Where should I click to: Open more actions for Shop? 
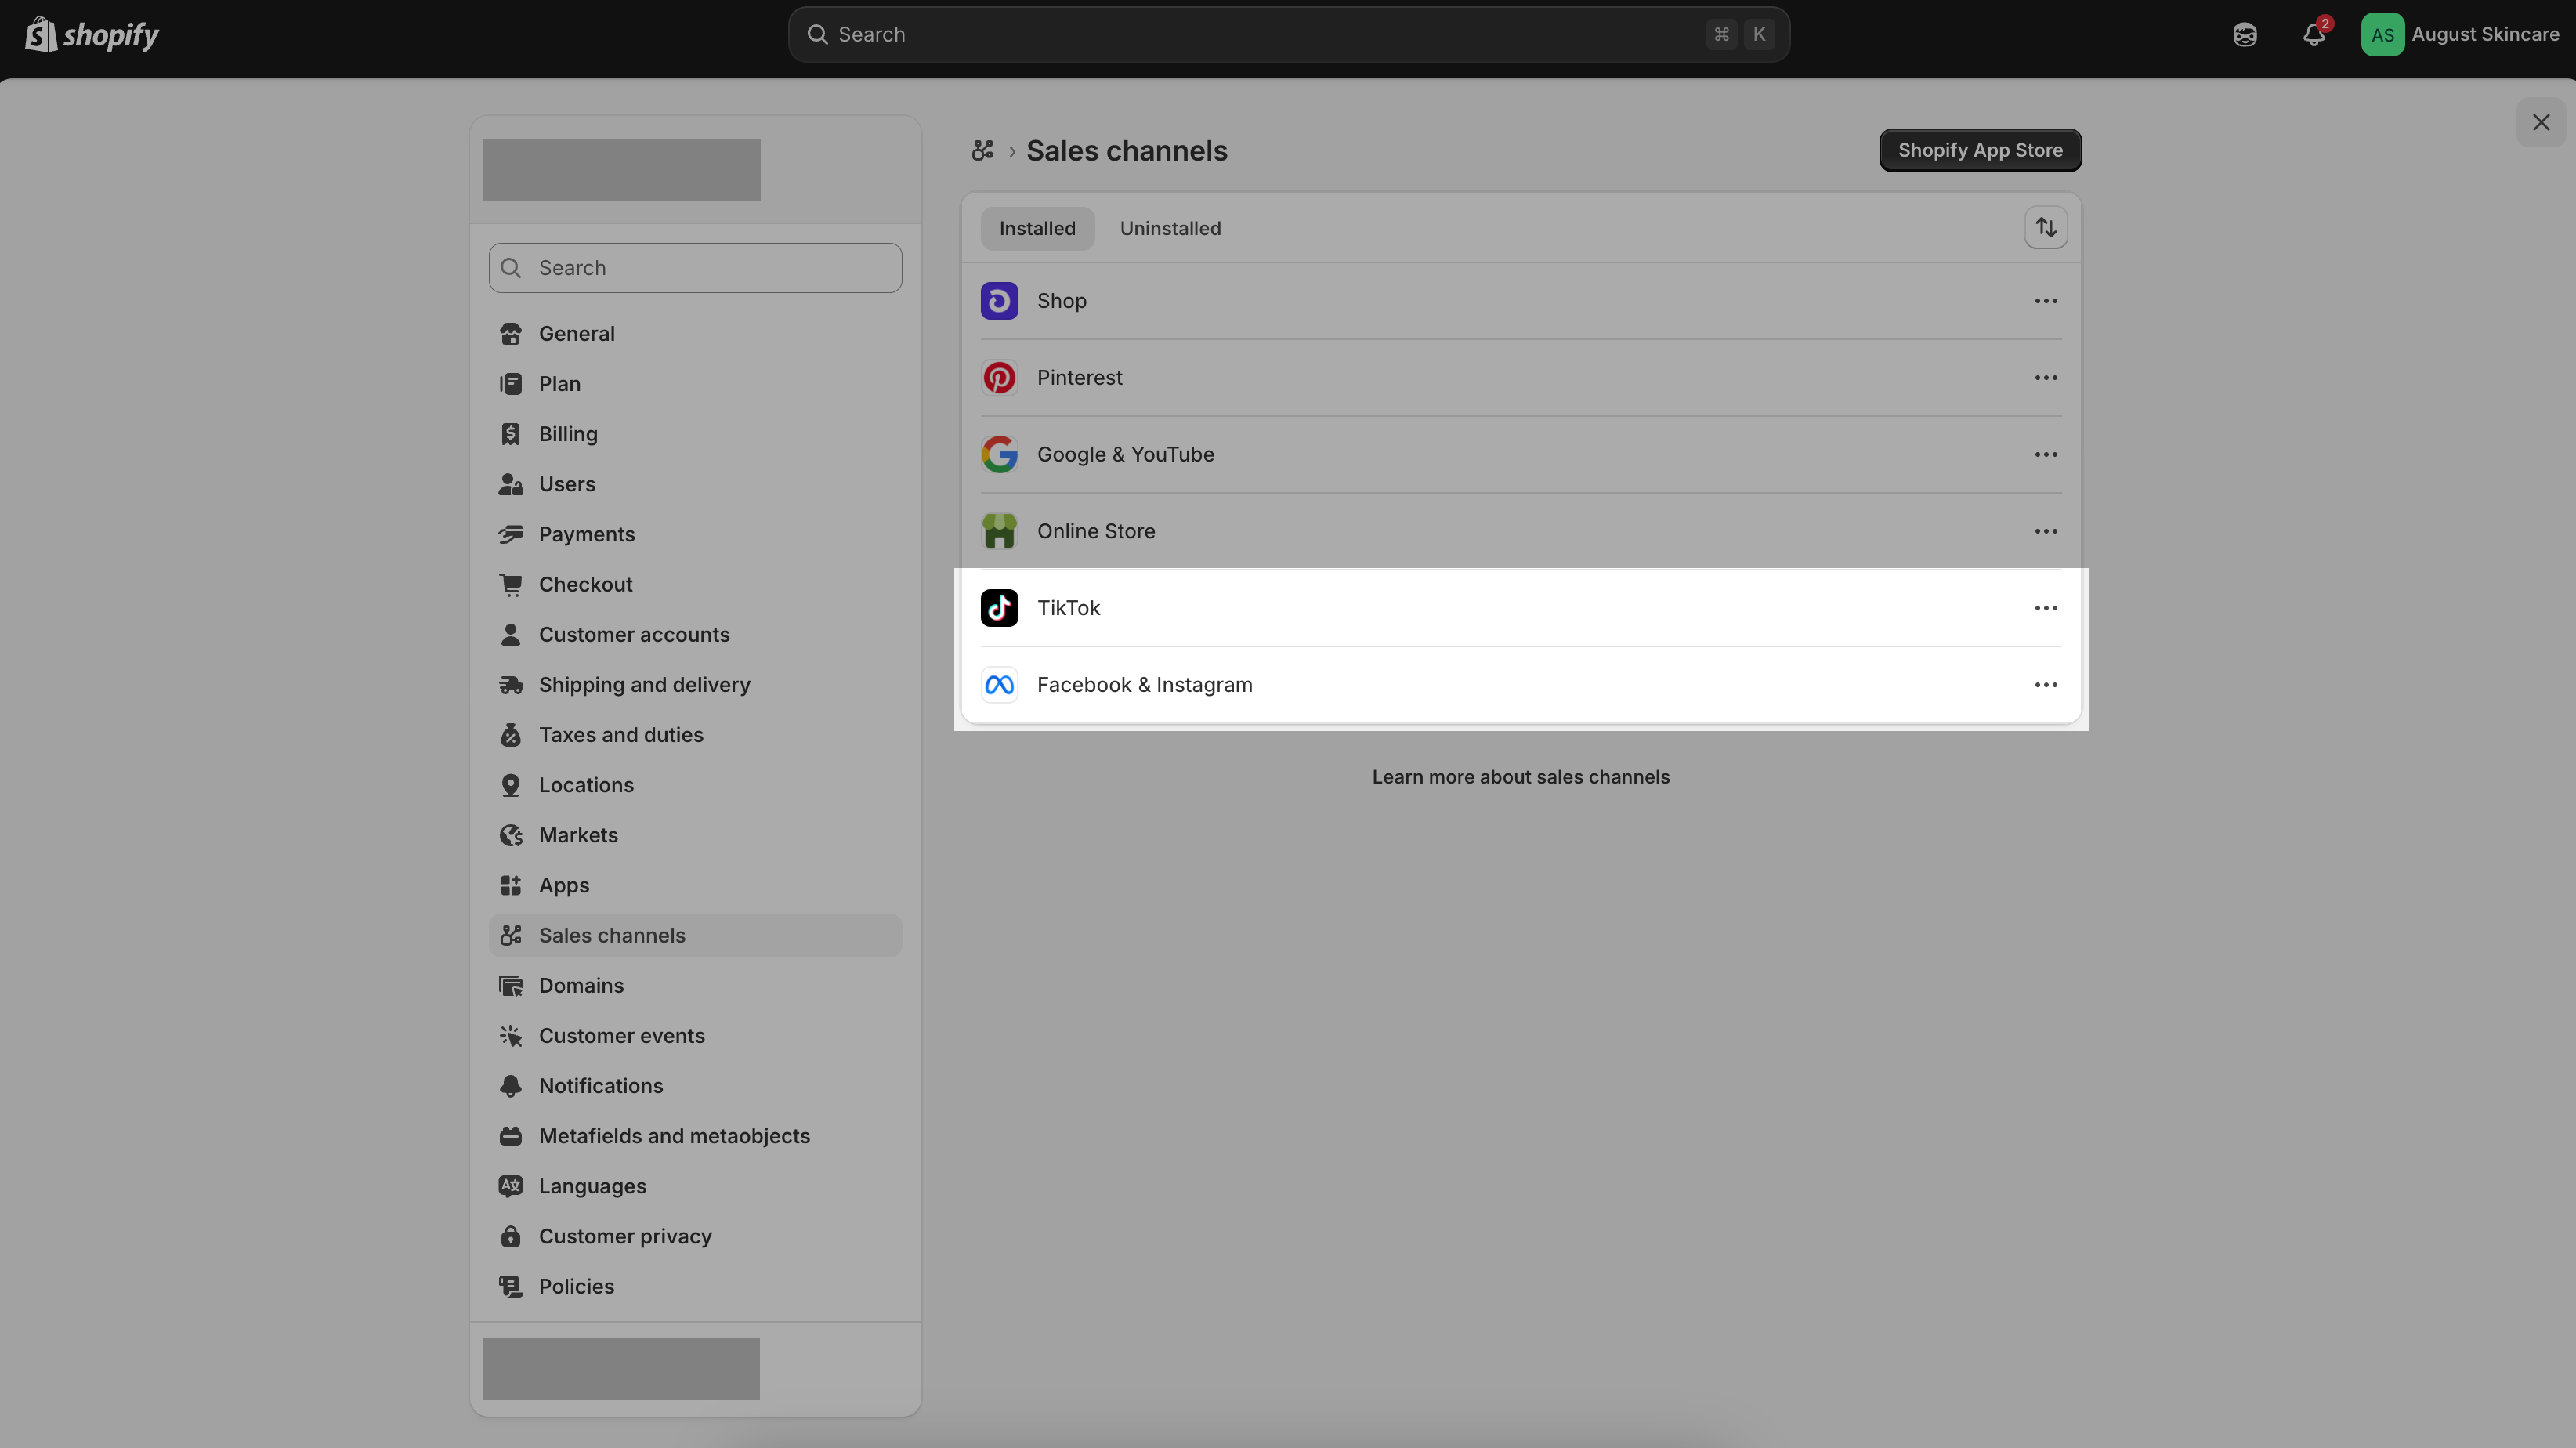click(x=2046, y=301)
